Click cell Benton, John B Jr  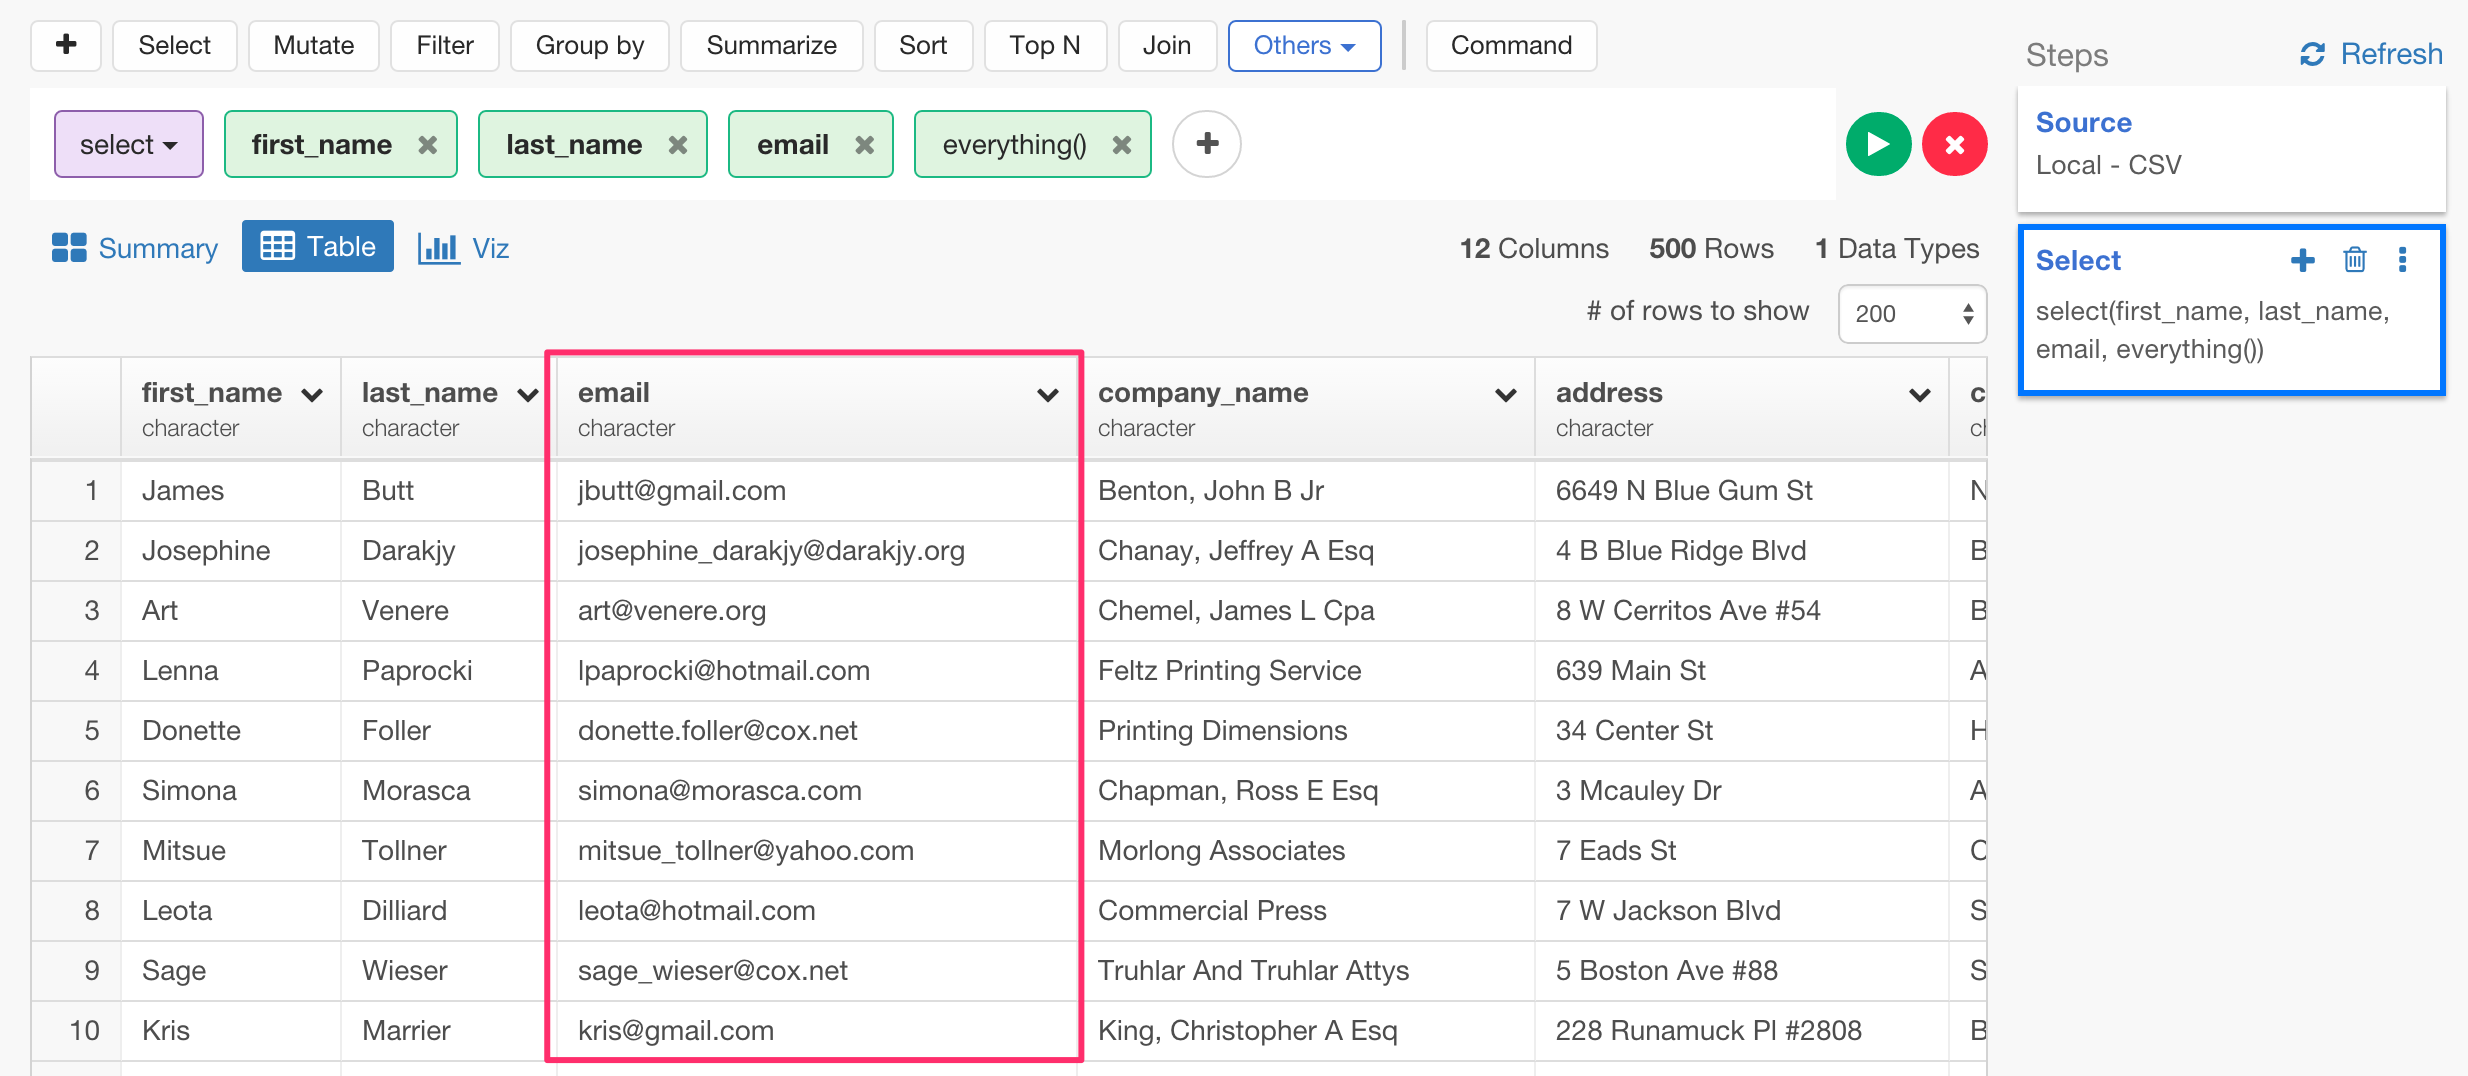tap(1306, 490)
